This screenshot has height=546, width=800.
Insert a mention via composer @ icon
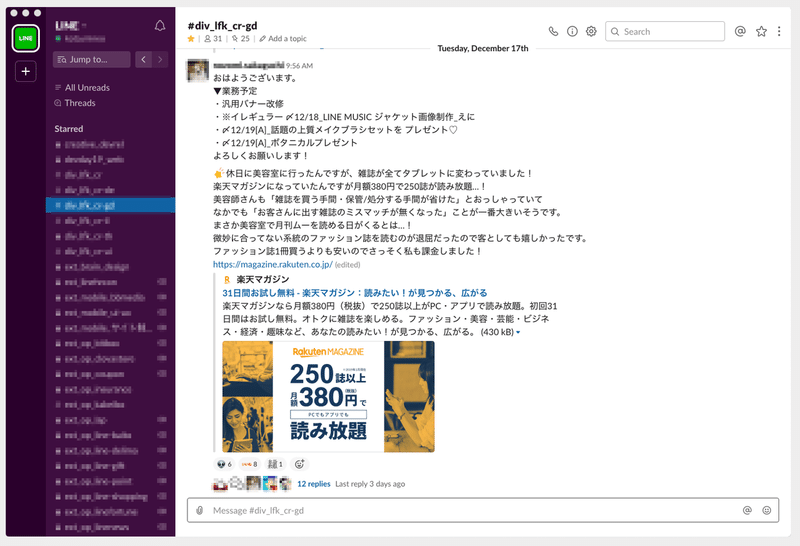(x=747, y=510)
